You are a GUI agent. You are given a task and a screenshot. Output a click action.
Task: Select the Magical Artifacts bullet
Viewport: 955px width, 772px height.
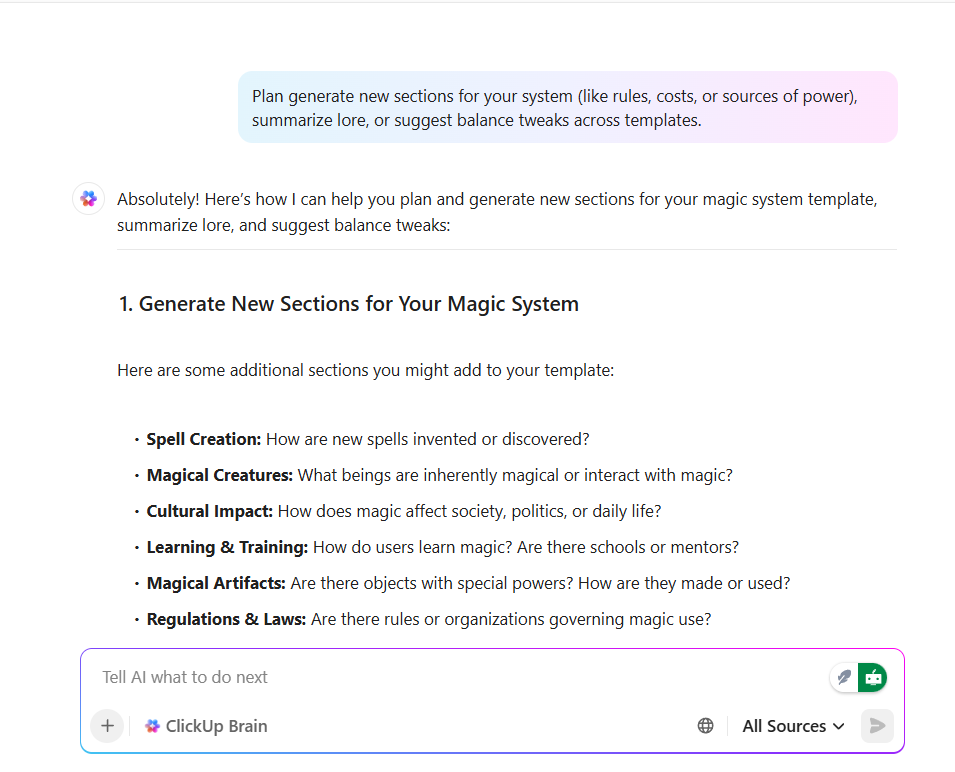coord(469,583)
